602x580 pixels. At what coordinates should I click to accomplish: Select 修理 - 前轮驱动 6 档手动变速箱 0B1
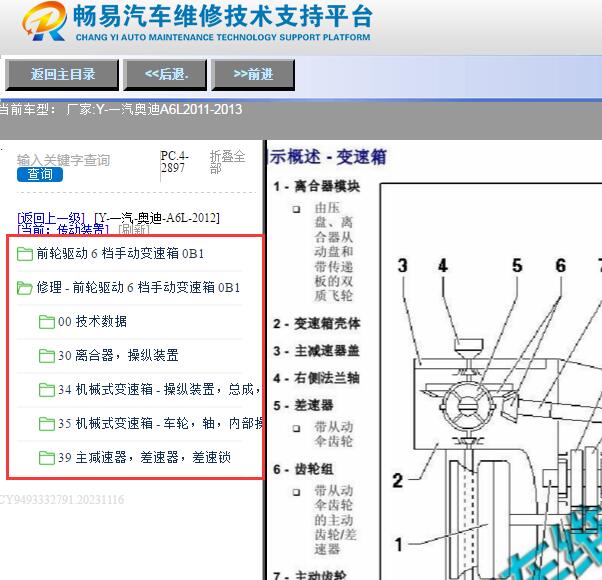[138, 288]
